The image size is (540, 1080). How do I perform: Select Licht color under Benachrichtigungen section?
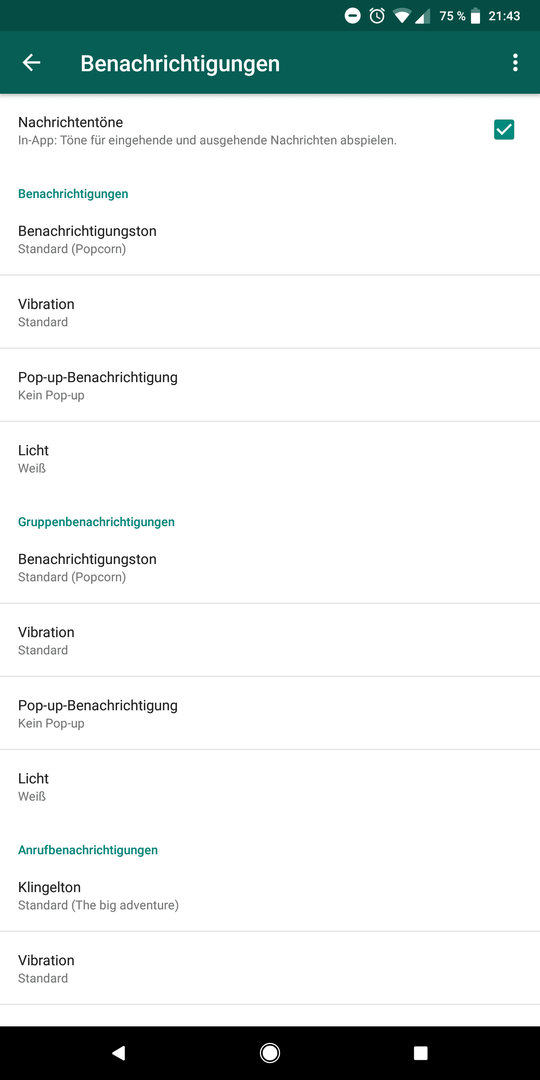coord(270,459)
